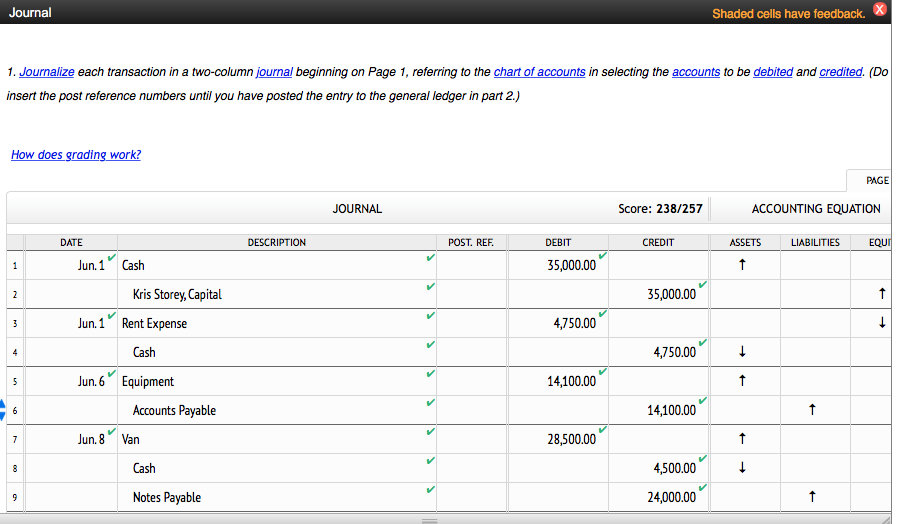Click the 4,750.00 debit cell
Image resolution: width=900 pixels, height=524 pixels.
coord(558,323)
